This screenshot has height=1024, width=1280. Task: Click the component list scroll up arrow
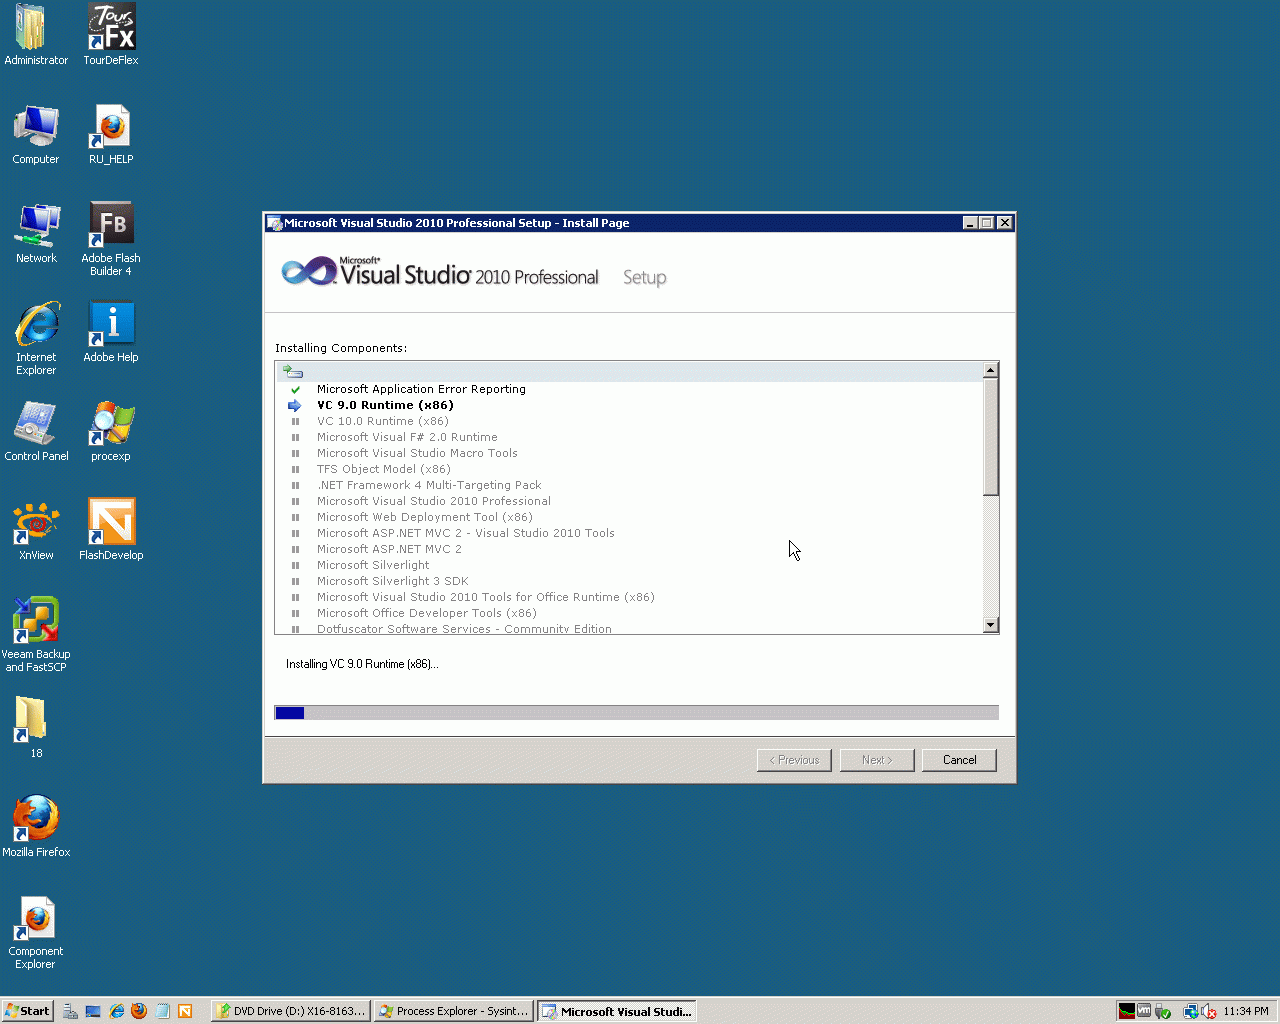pyautogui.click(x=990, y=370)
